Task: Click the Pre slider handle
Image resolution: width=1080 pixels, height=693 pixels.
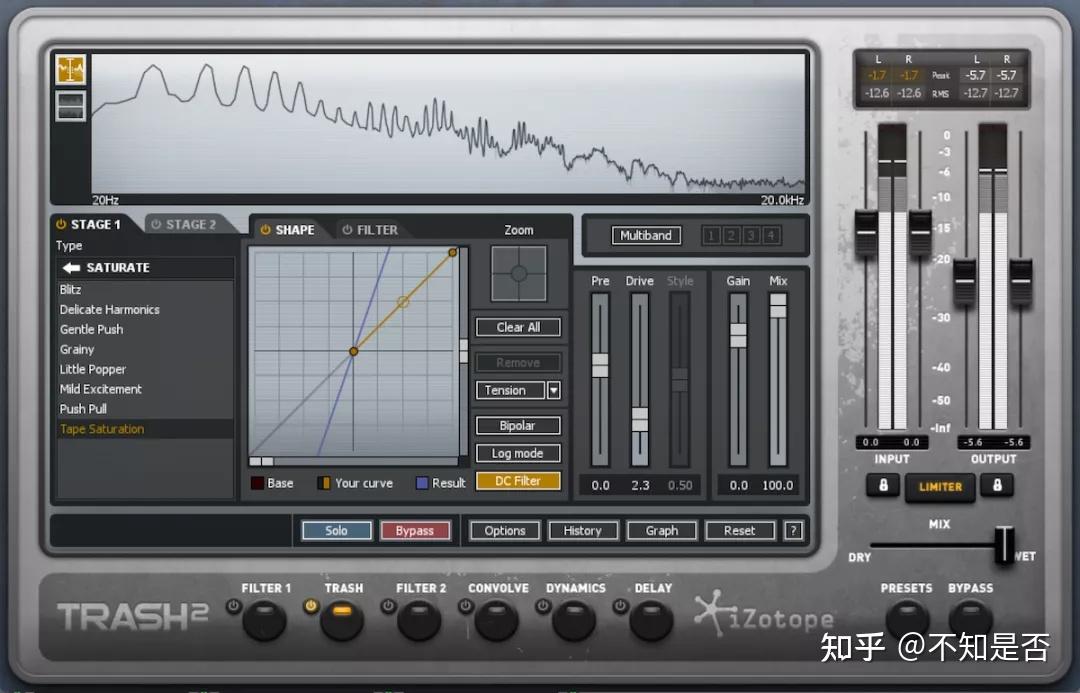Action: (x=600, y=365)
